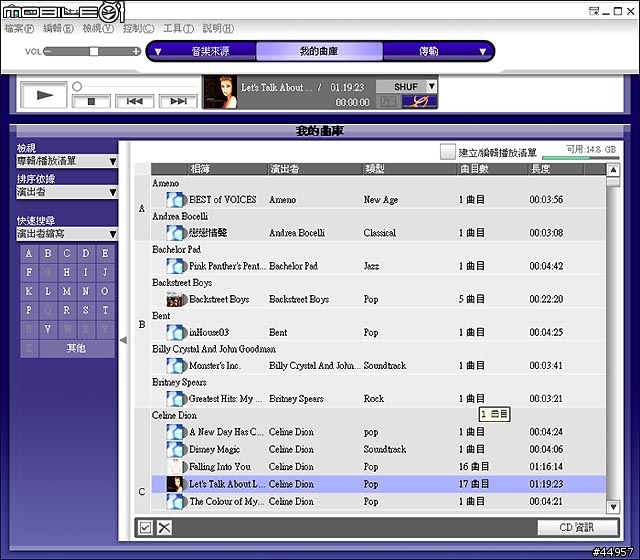Filter artists by letter M
Viewport: 640px width, 560px height.
pos(67,291)
